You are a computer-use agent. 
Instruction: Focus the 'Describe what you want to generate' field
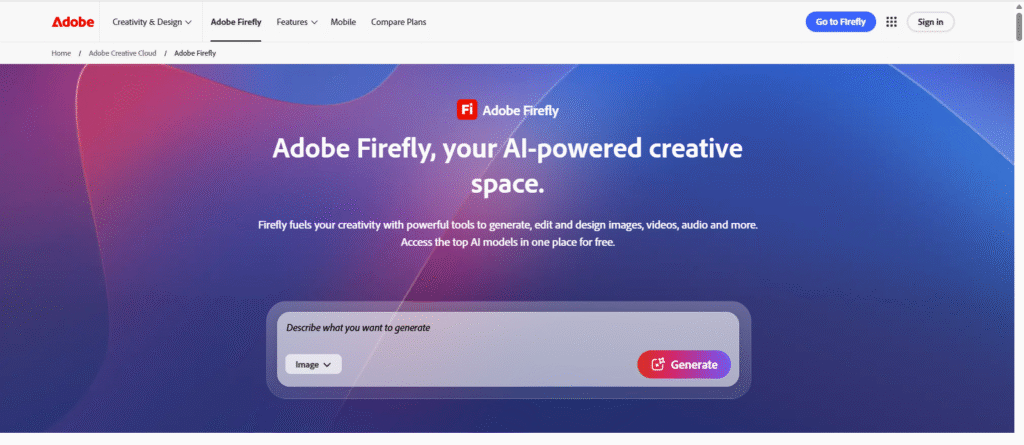tap(500, 328)
